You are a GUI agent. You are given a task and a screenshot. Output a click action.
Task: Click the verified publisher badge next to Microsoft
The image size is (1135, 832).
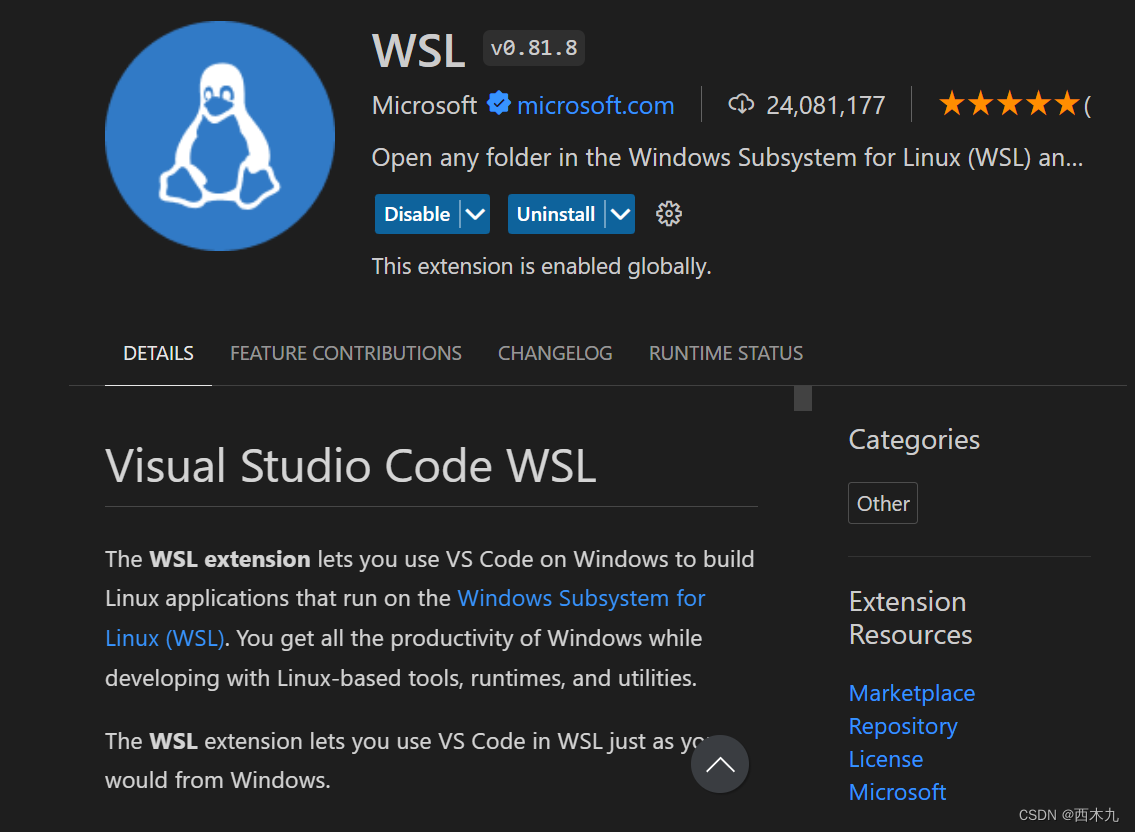pos(499,104)
